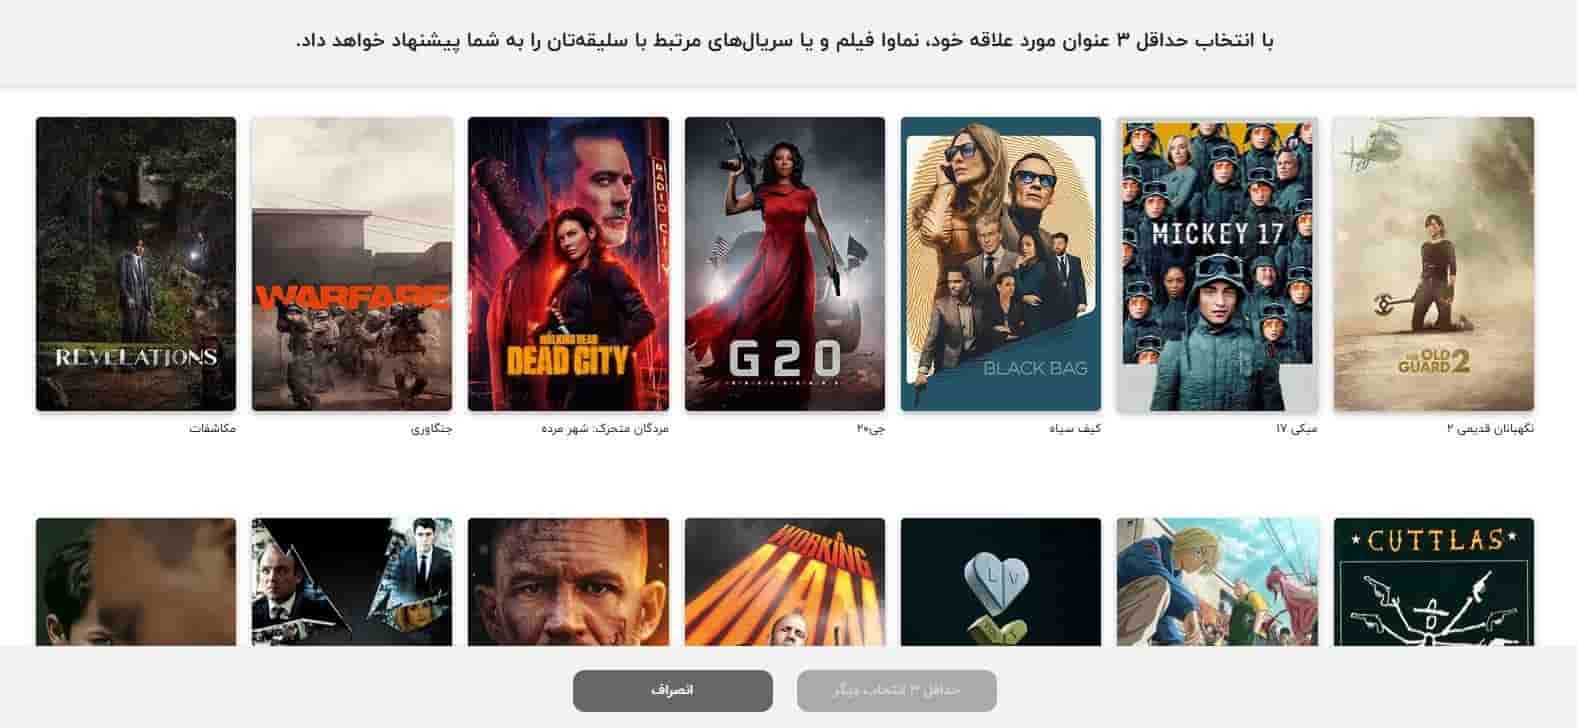Pick the G20 movie poster
This screenshot has height=728, width=1578.
785,264
